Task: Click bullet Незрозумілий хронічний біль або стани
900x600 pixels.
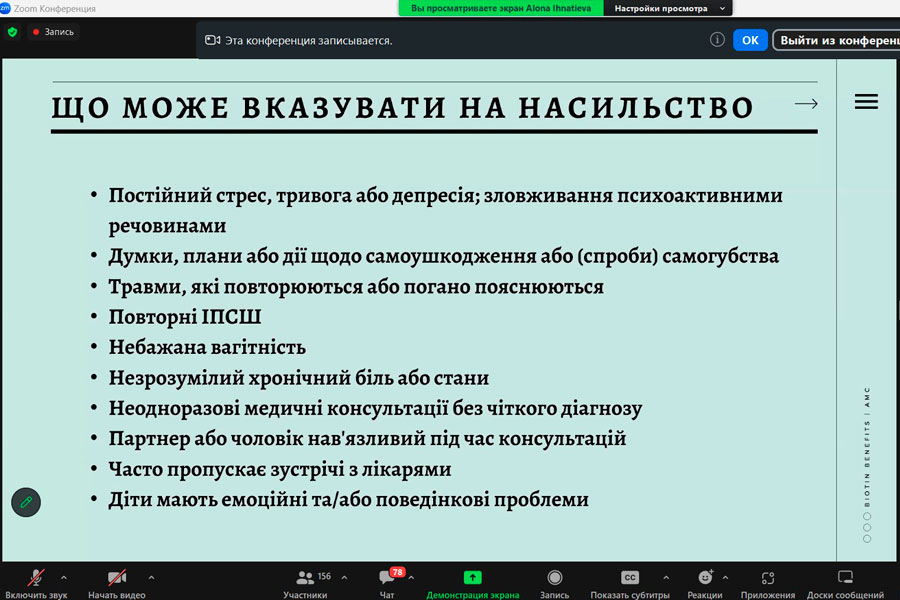Action: pos(298,378)
